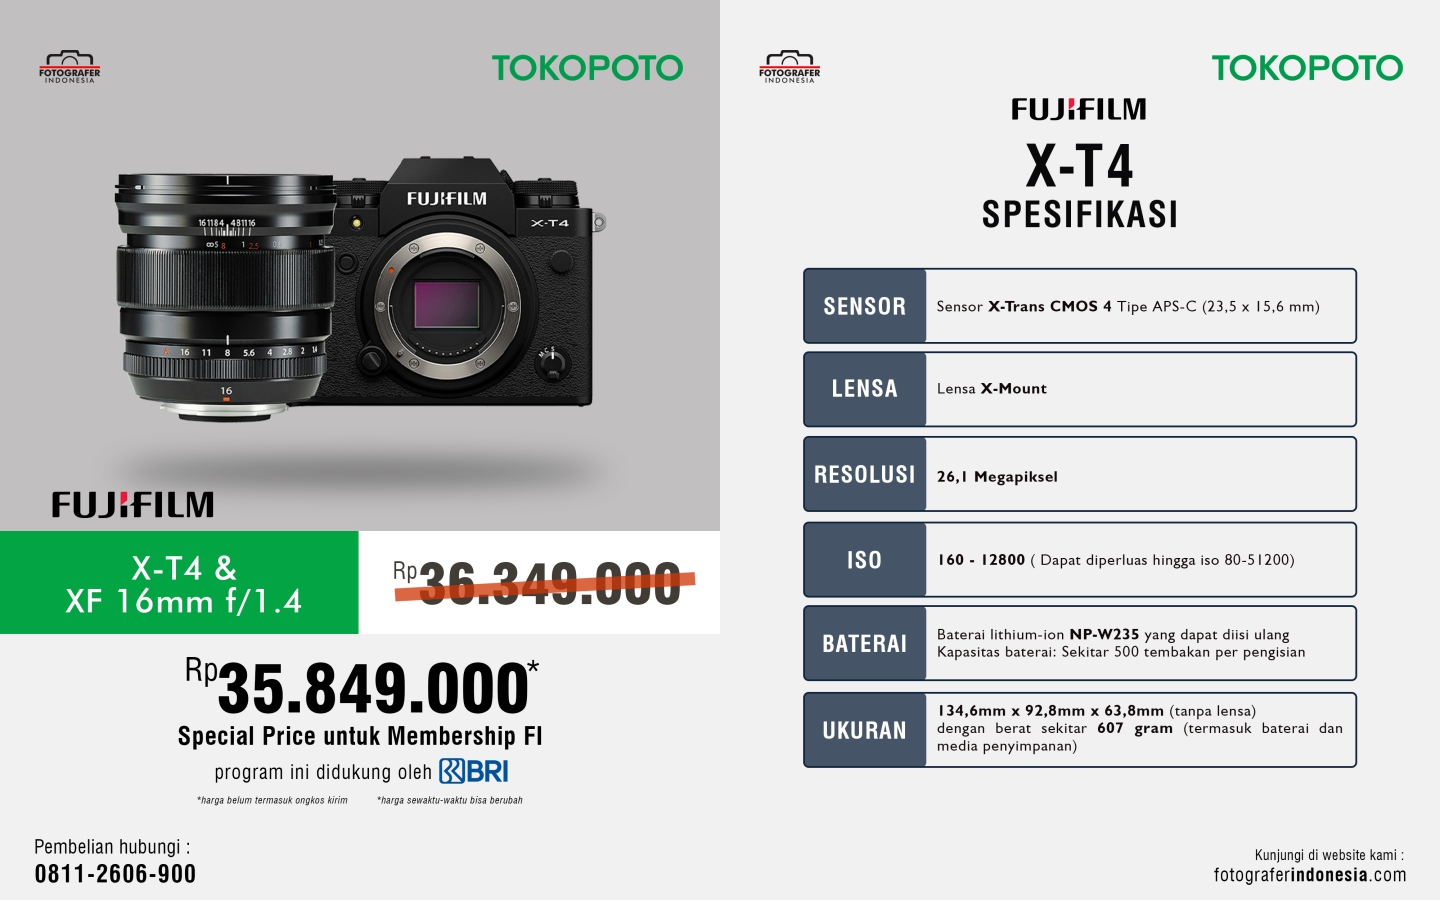Viewport: 1440px width, 900px height.
Task: Click the crossed-out price Rp36.349.000
Action: pos(543,584)
